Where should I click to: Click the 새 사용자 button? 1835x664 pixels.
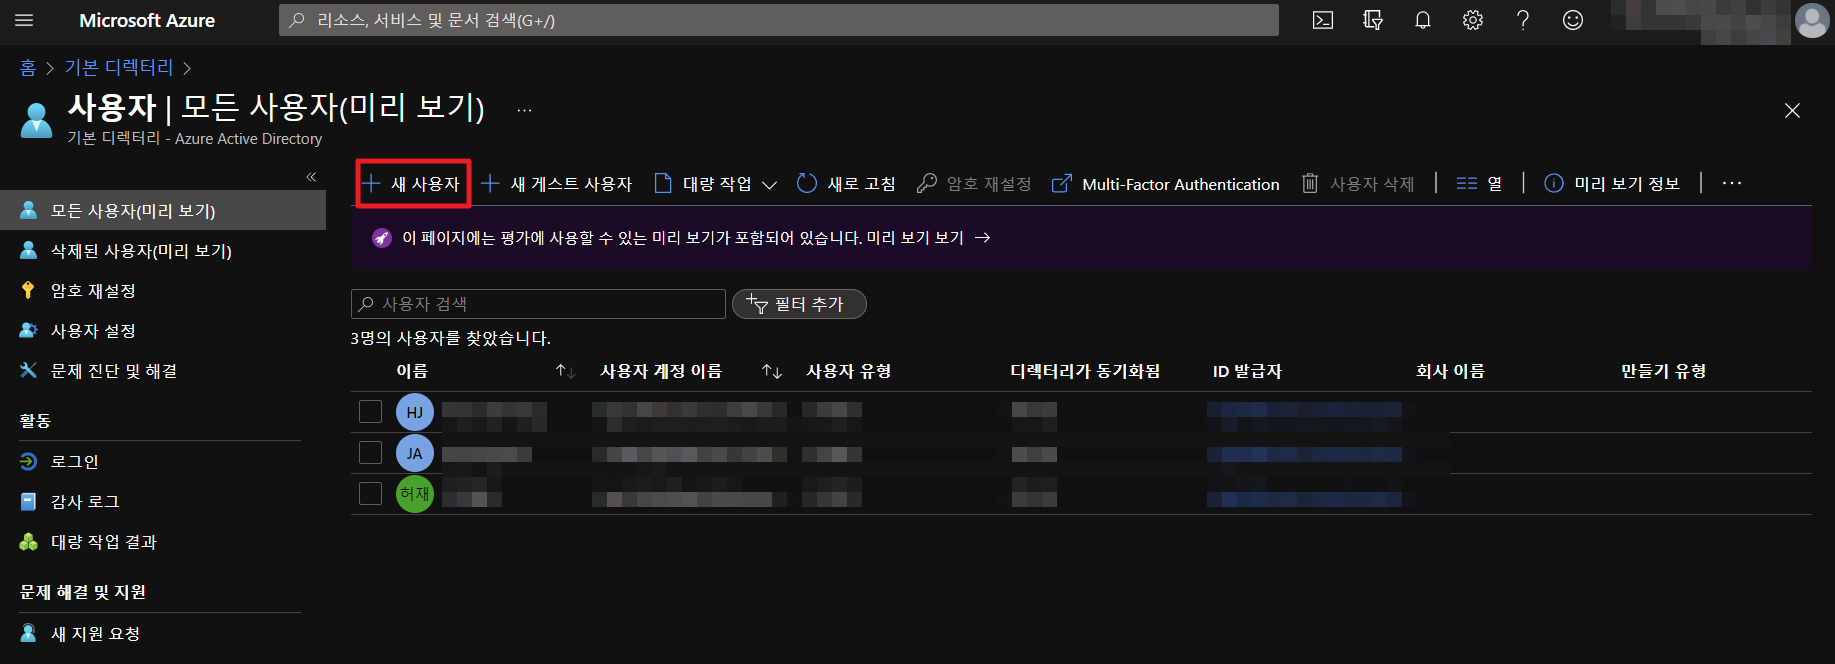(x=413, y=184)
